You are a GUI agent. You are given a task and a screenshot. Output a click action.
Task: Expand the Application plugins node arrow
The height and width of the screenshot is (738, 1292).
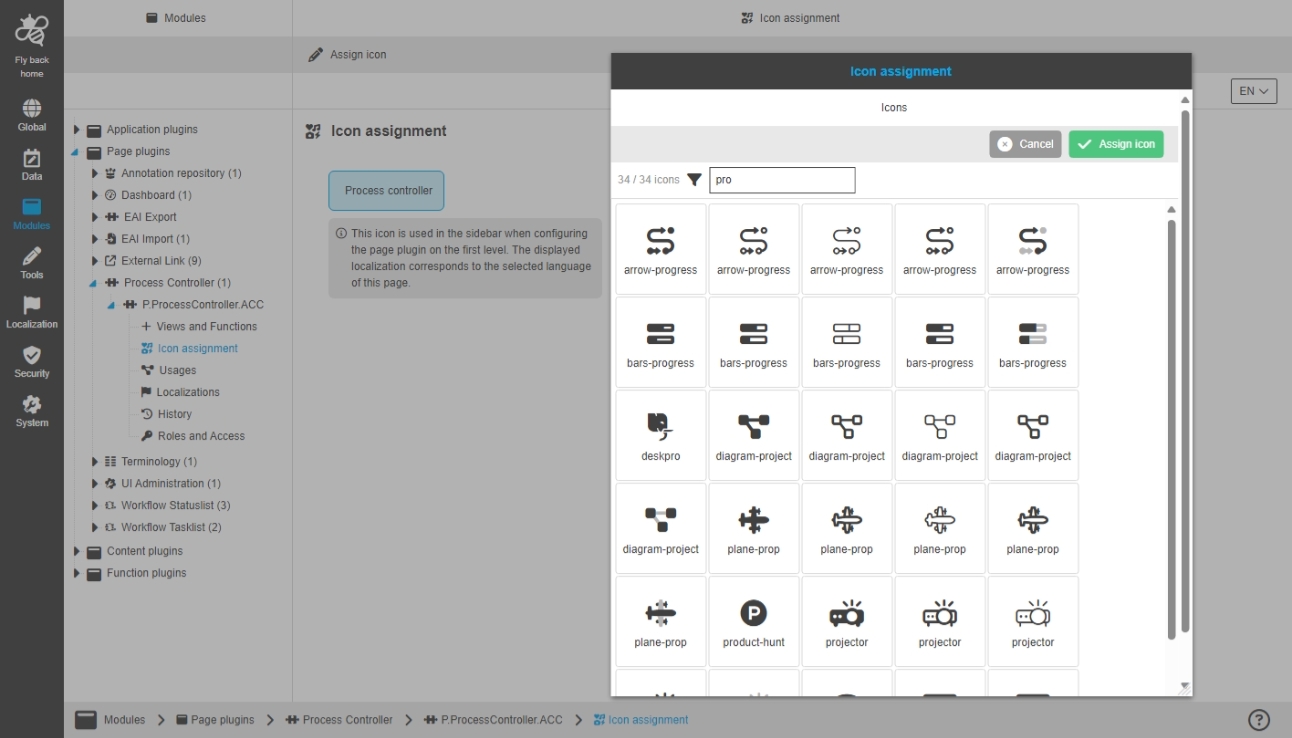pos(77,130)
